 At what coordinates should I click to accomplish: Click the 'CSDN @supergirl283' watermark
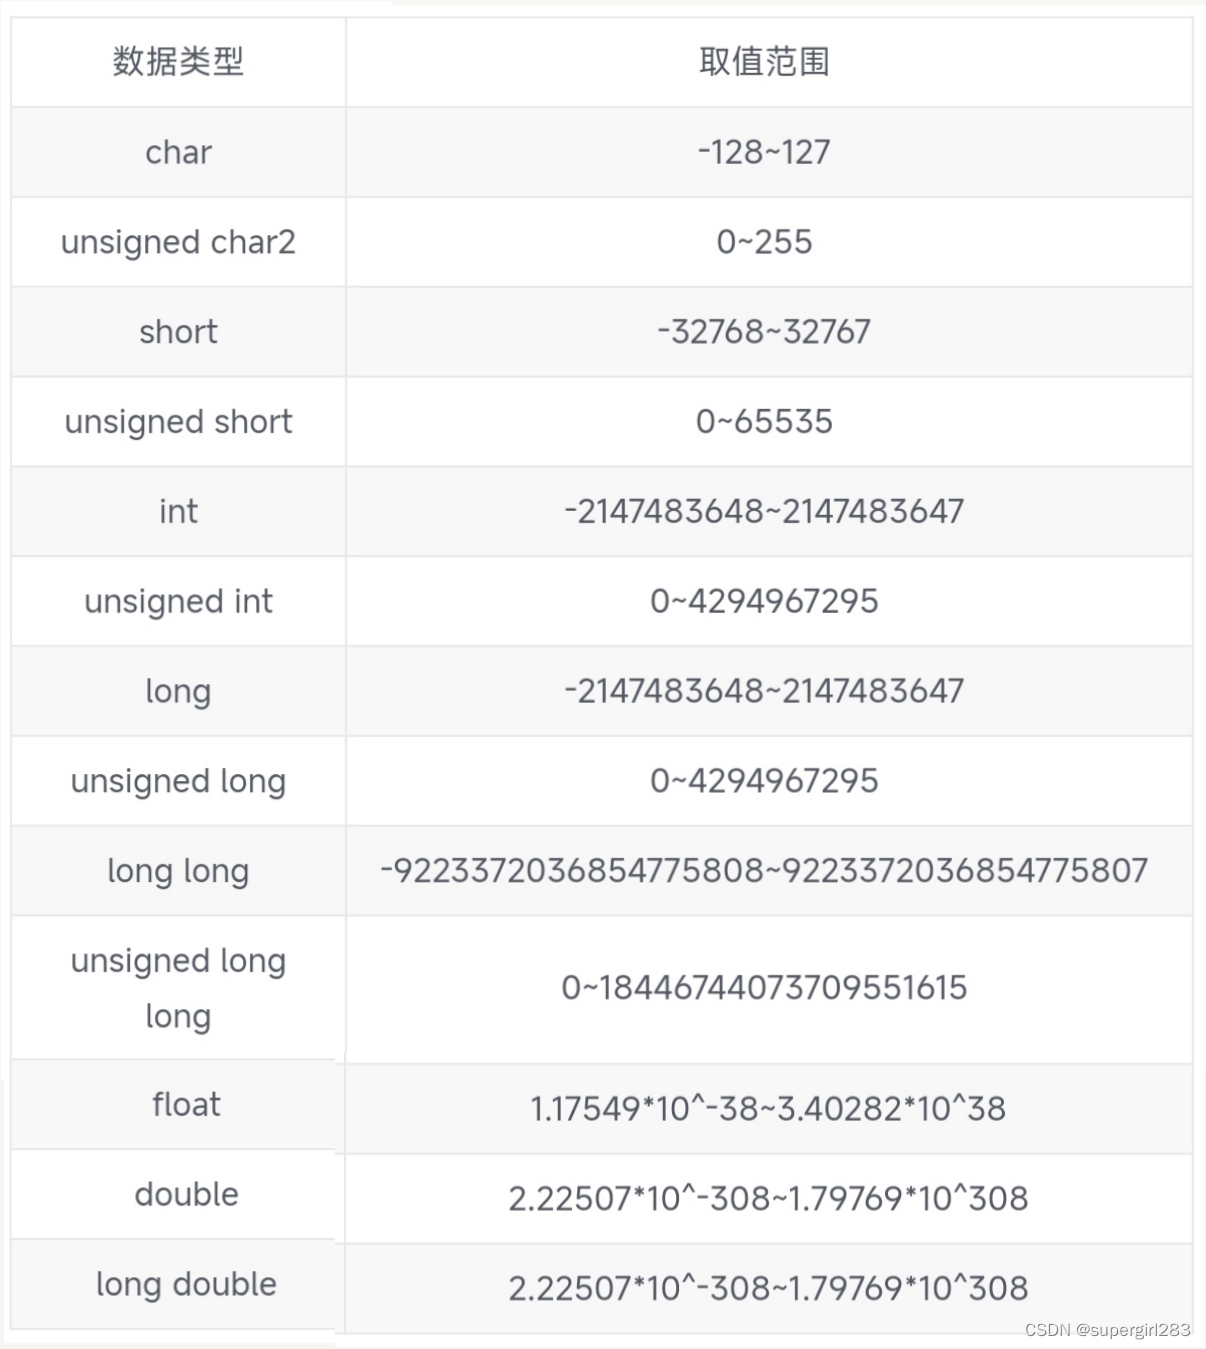(1107, 1330)
